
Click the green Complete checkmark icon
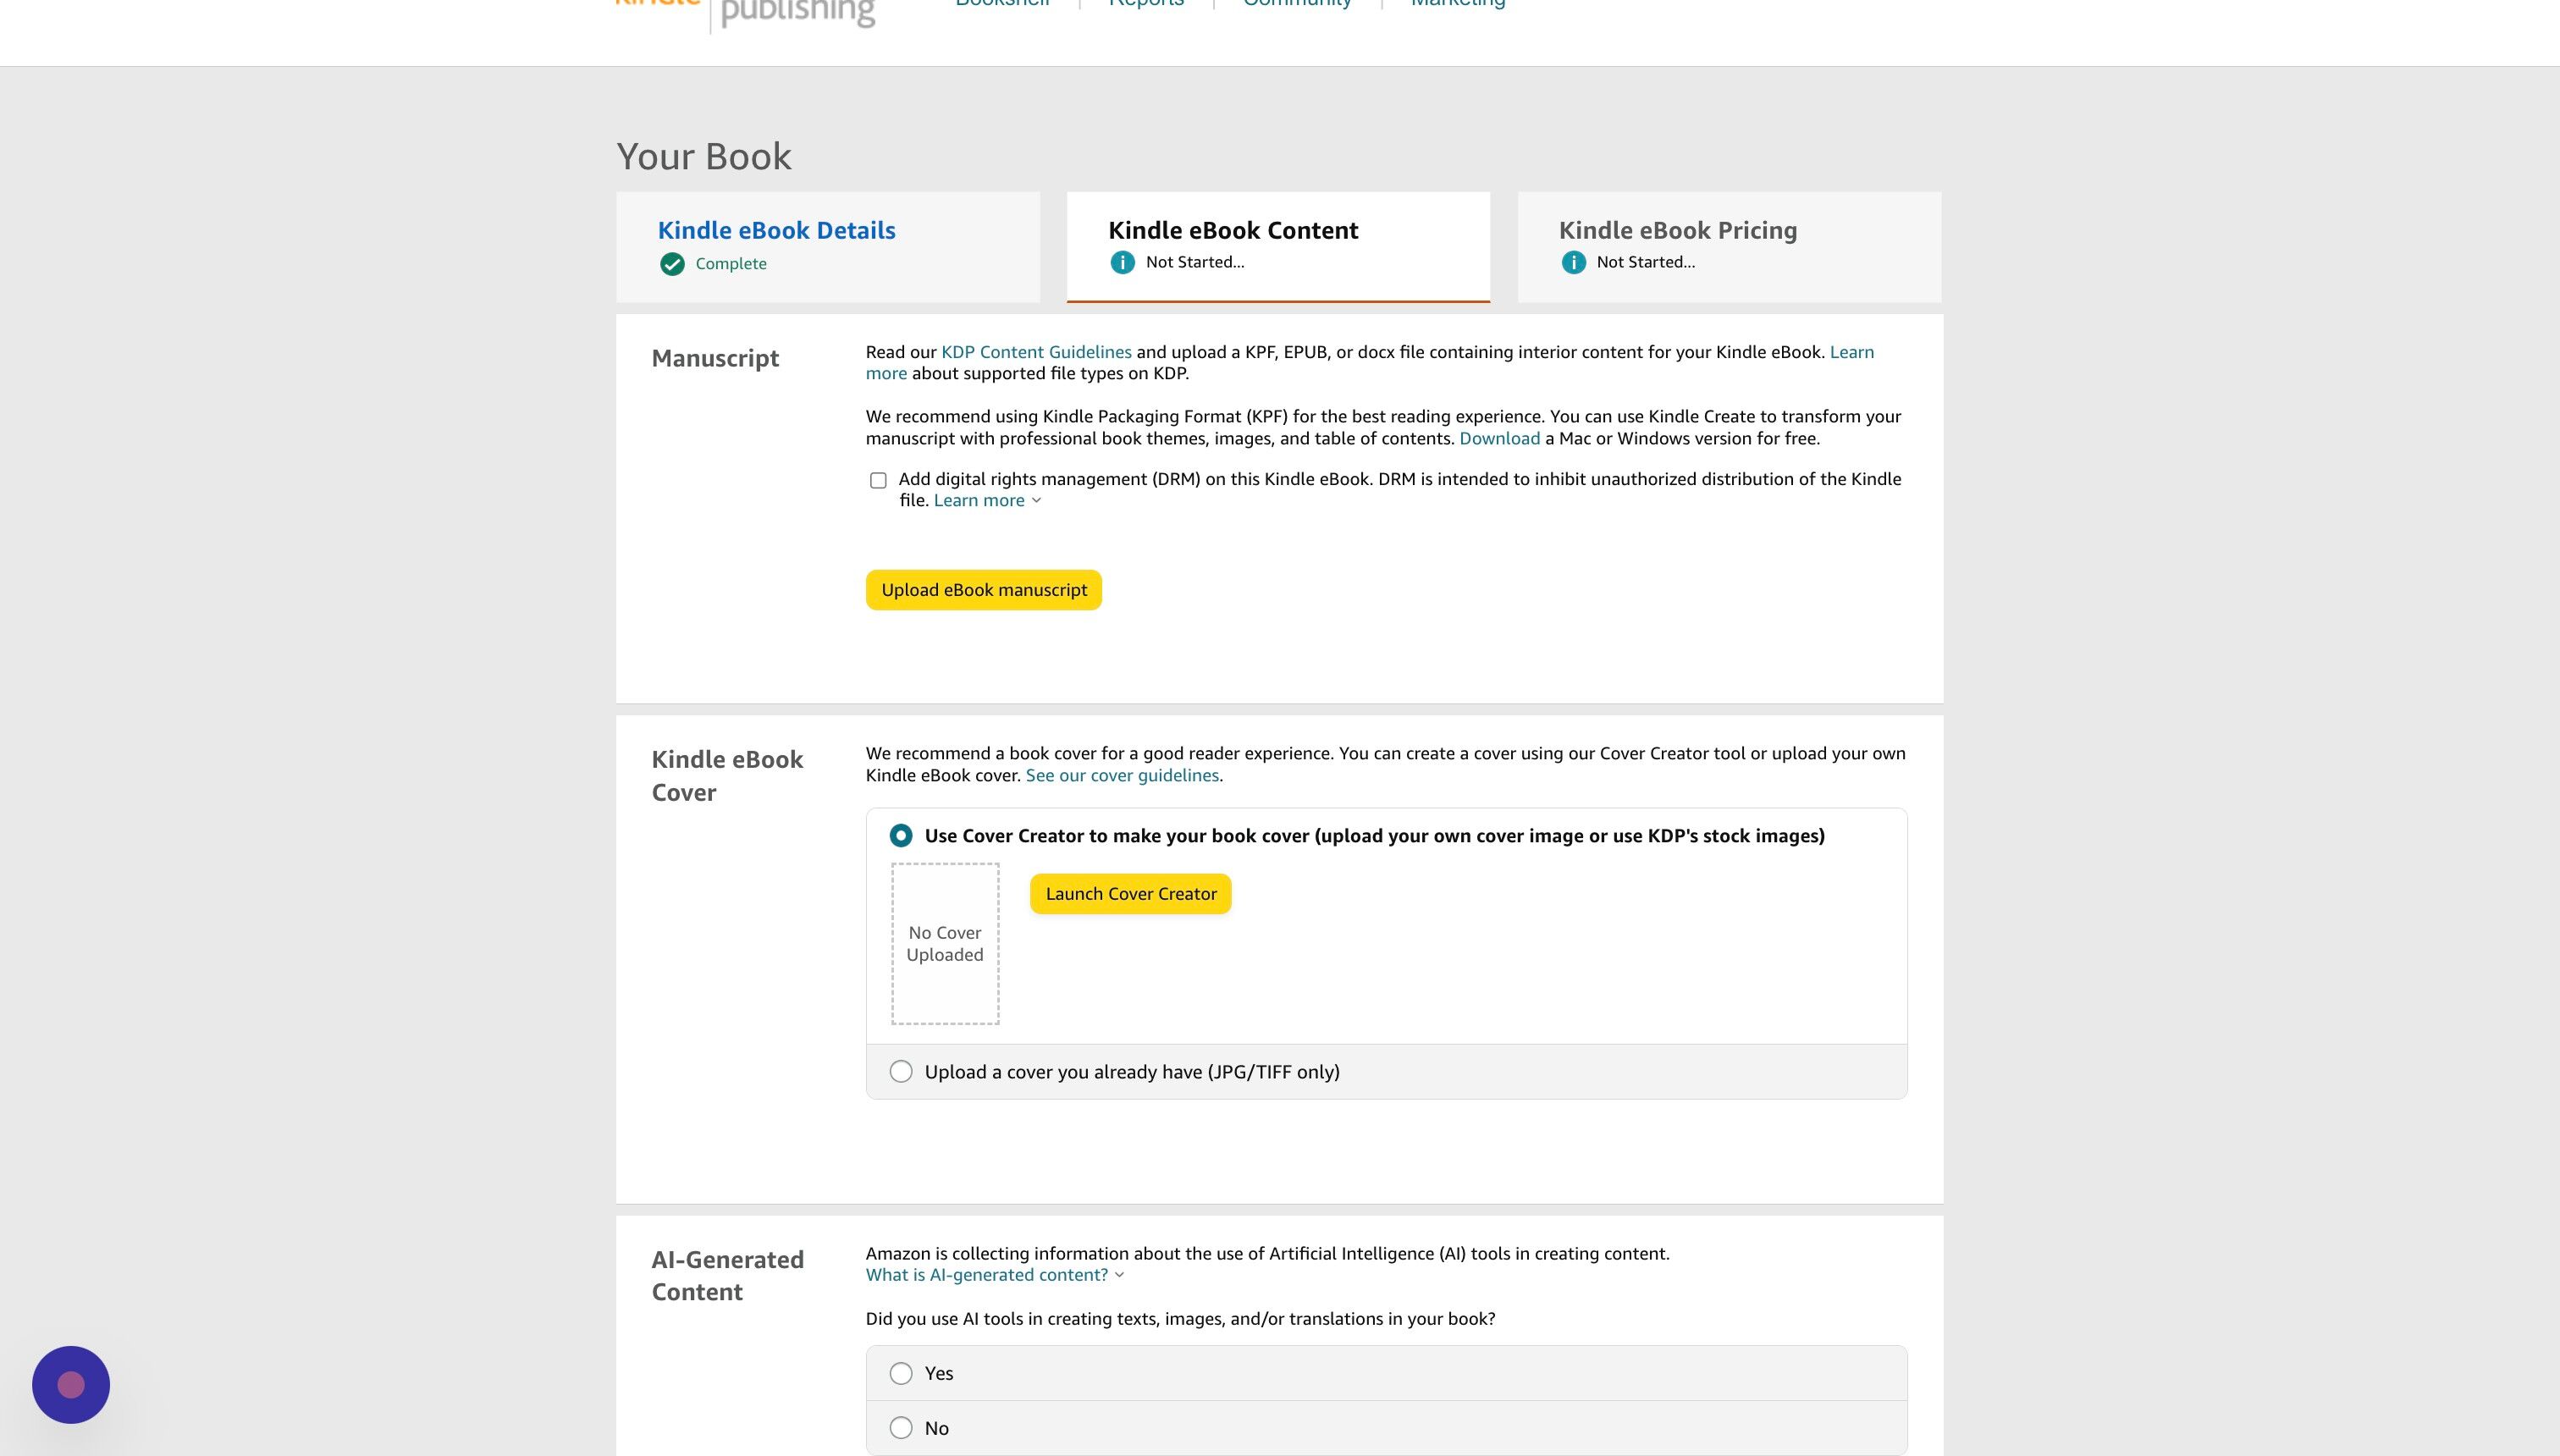pos(672,264)
